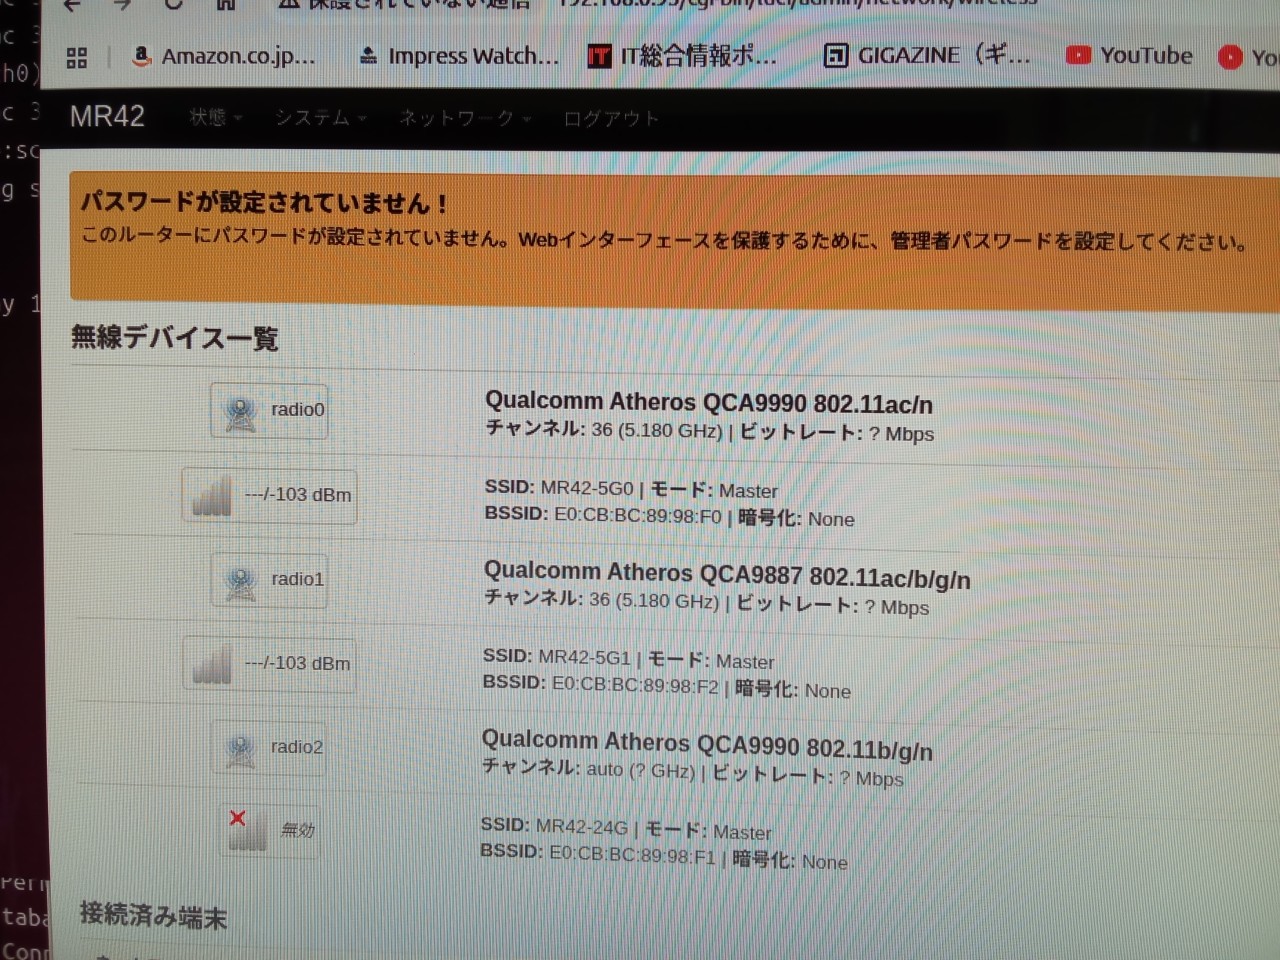Select ログアウト in the navigation bar
1280x960 pixels.
(x=611, y=119)
